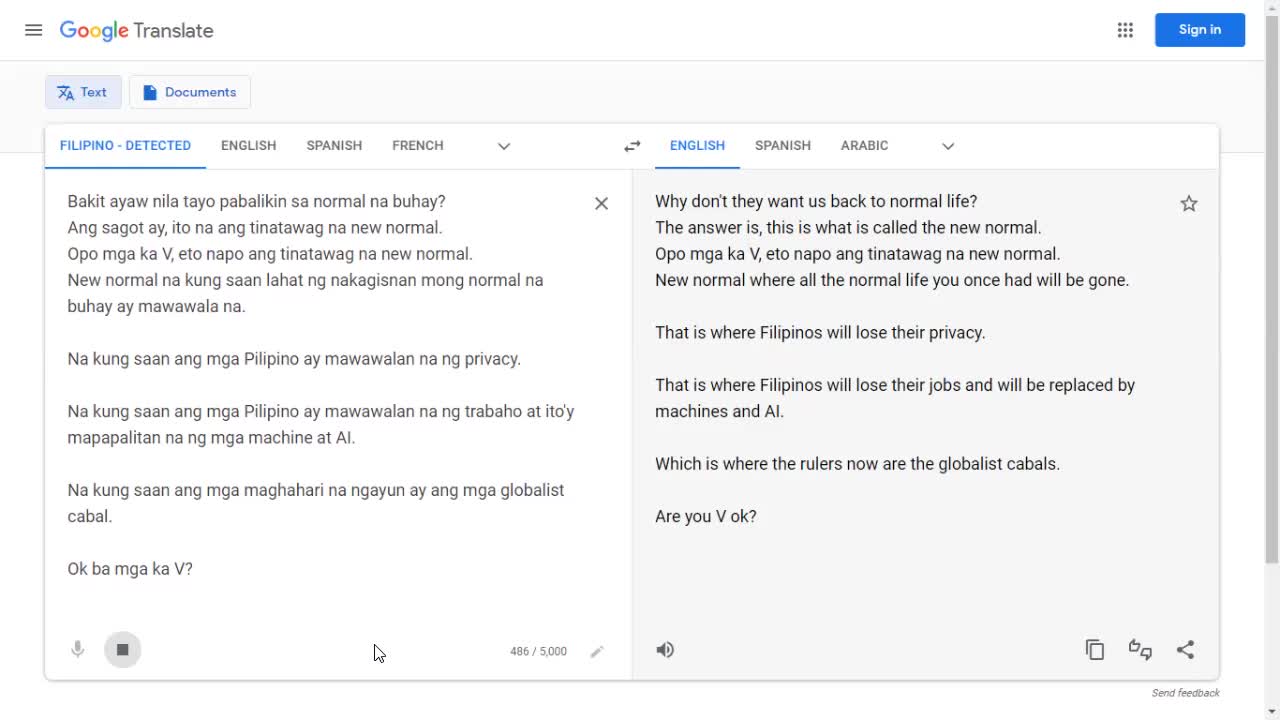This screenshot has height=720, width=1280.
Task: Click 'The answer is, this is what' line
Action: point(848,227)
